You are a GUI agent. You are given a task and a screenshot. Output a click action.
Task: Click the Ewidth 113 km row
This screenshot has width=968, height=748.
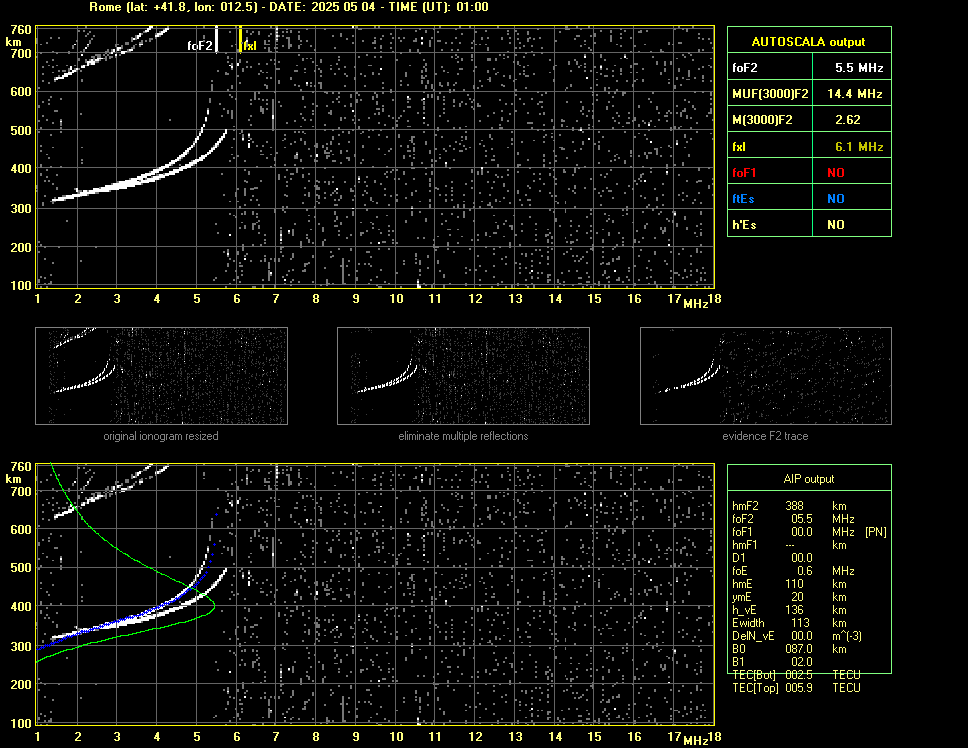(x=788, y=623)
